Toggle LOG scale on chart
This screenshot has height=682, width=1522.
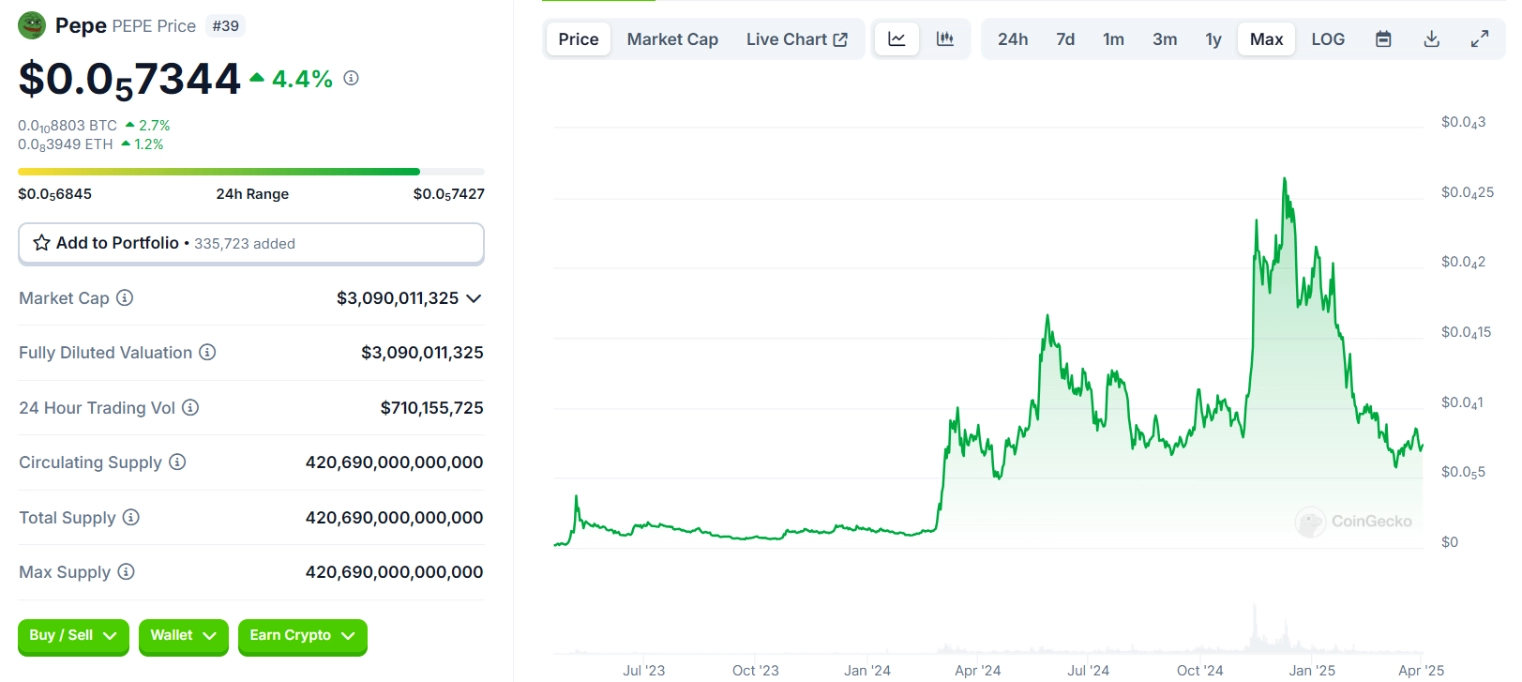[x=1328, y=39]
